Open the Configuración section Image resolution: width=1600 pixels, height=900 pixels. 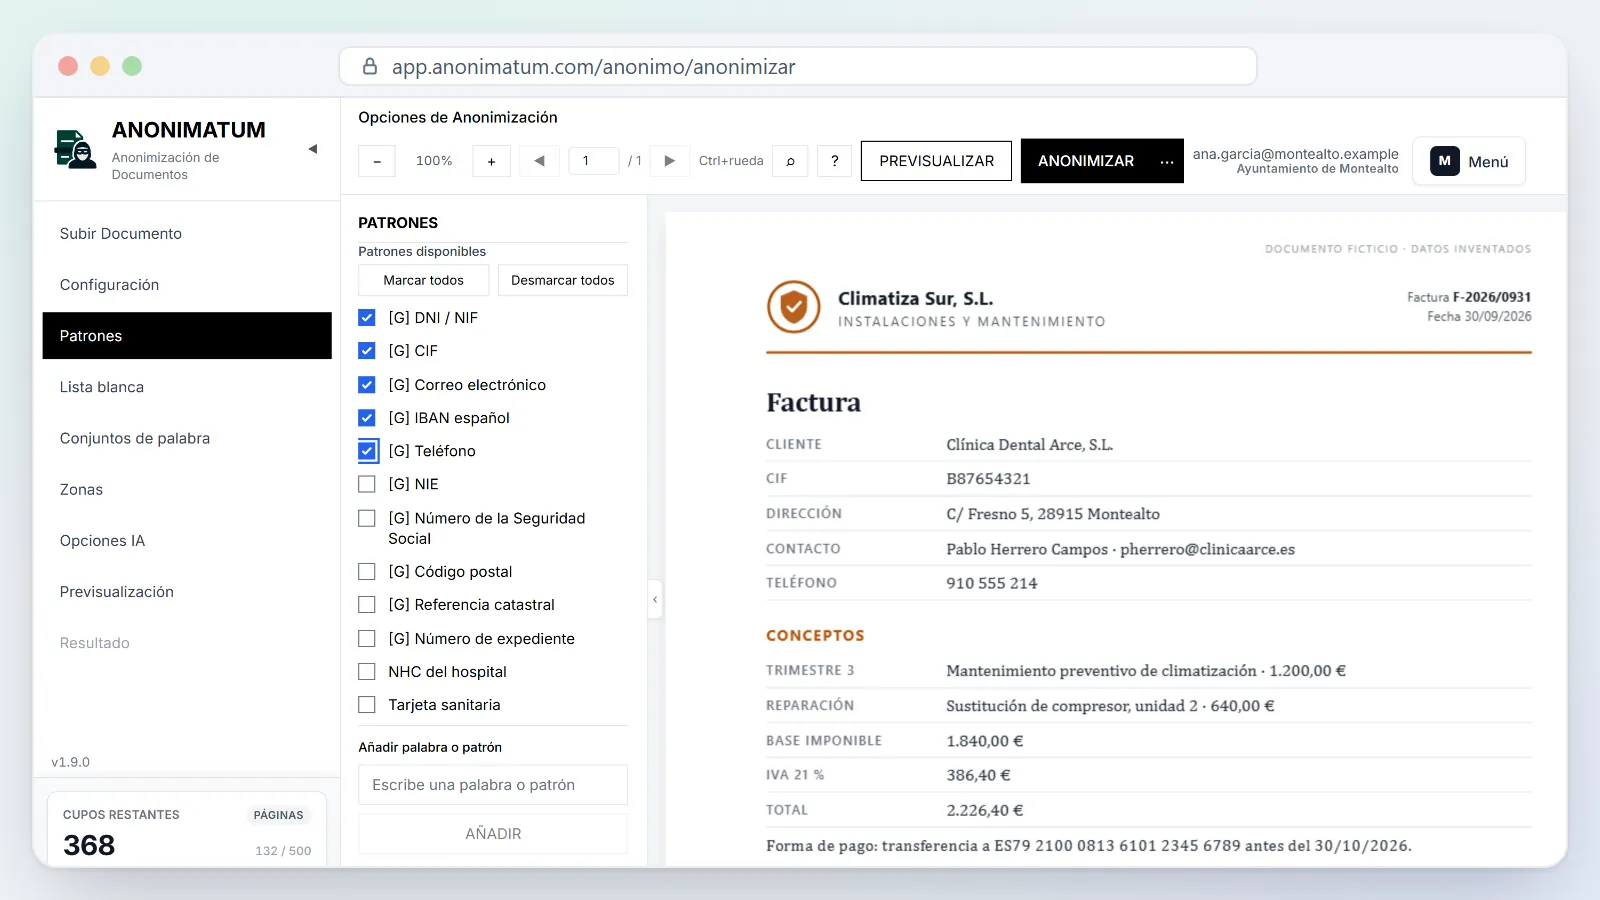(x=187, y=285)
